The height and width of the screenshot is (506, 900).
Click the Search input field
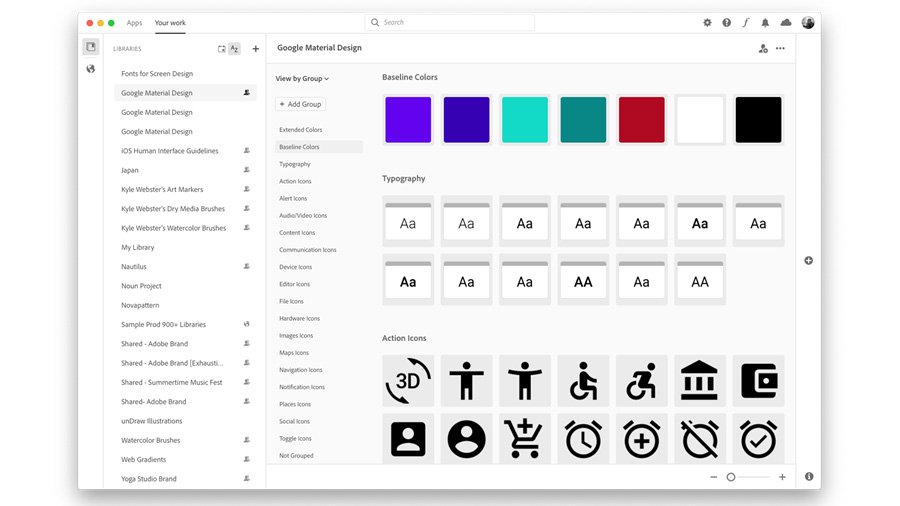[449, 22]
